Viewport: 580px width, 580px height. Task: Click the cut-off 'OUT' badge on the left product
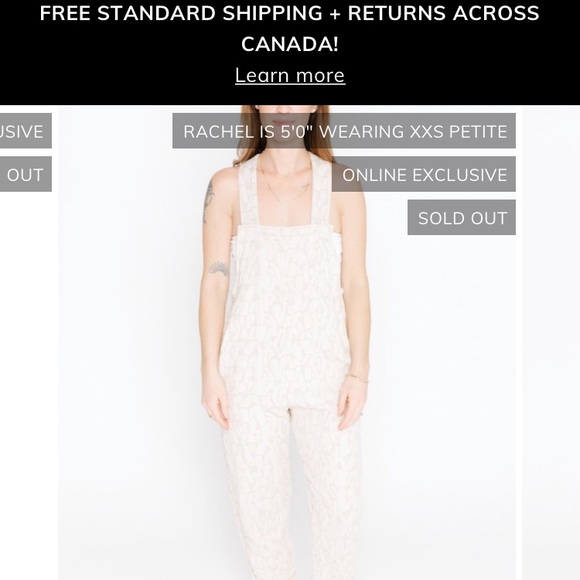[x=26, y=174]
